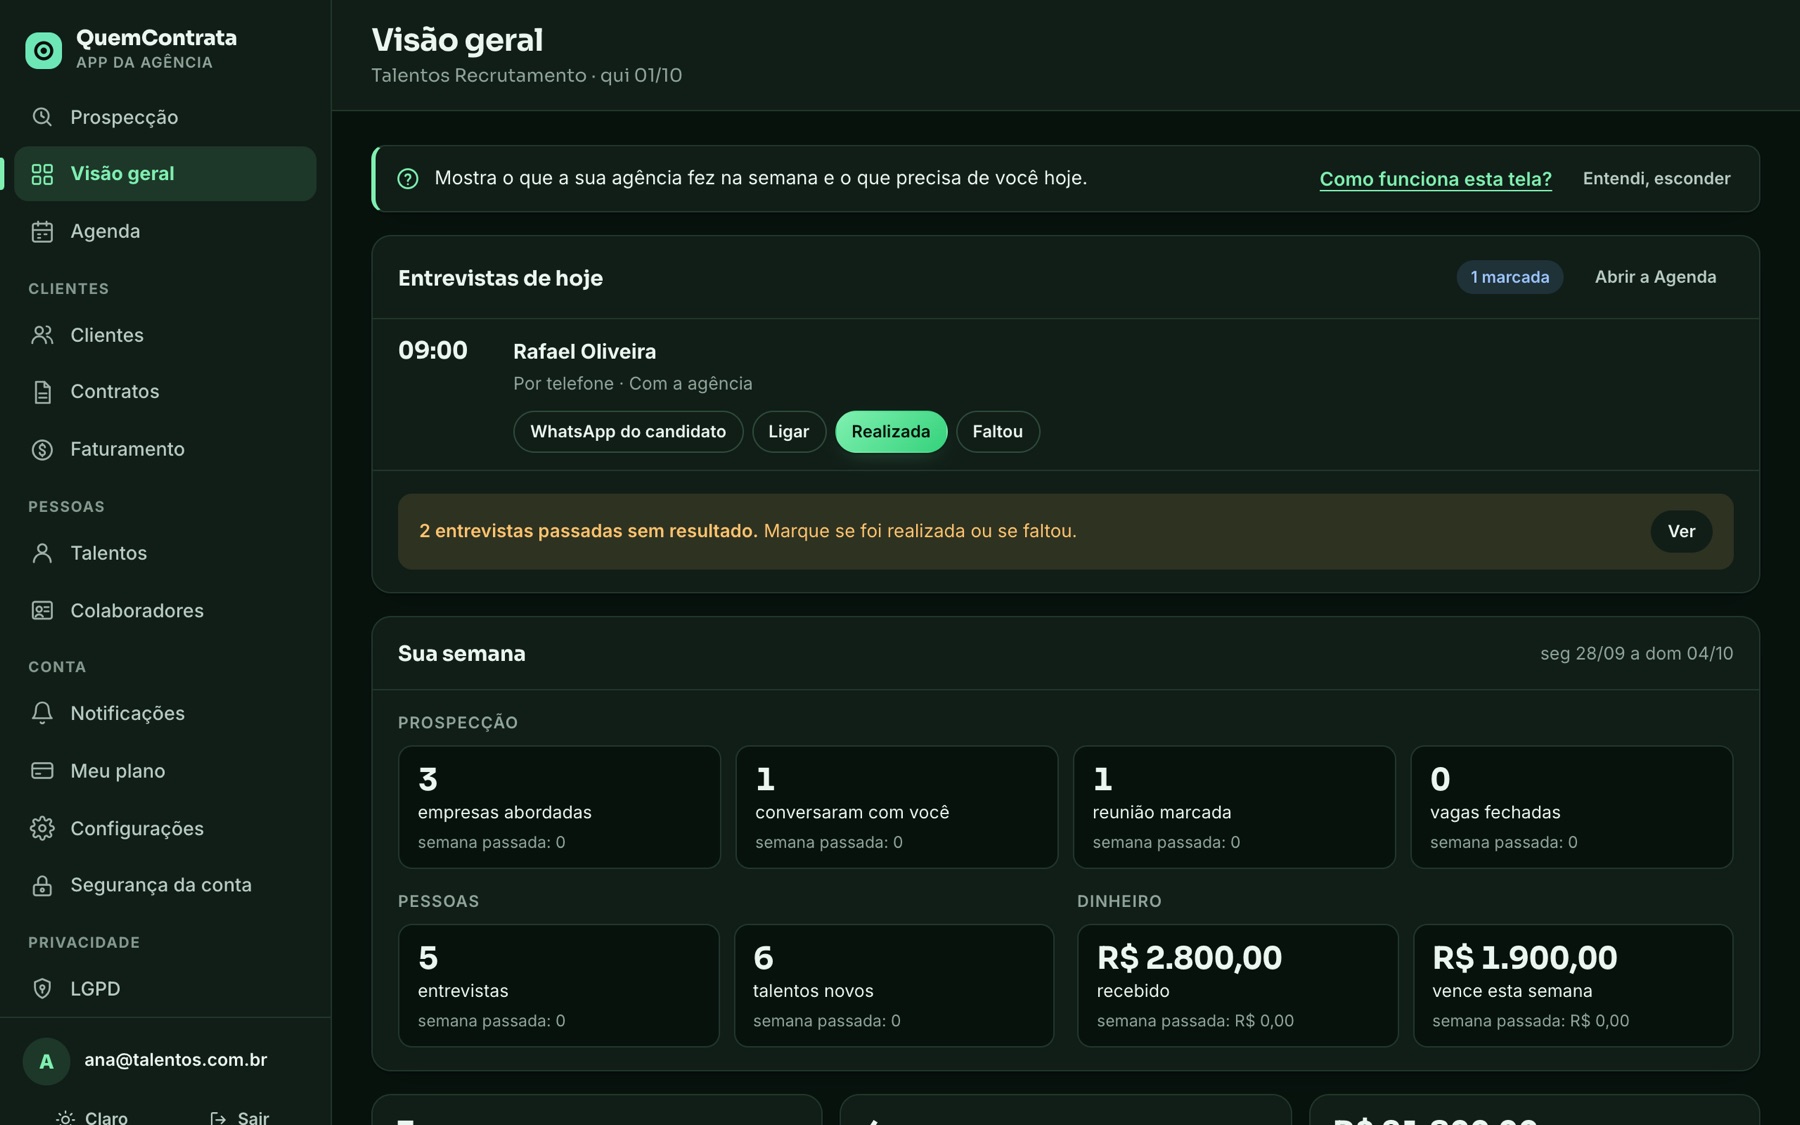
Task: Click the 'vence esta semana' card
Action: point(1573,986)
